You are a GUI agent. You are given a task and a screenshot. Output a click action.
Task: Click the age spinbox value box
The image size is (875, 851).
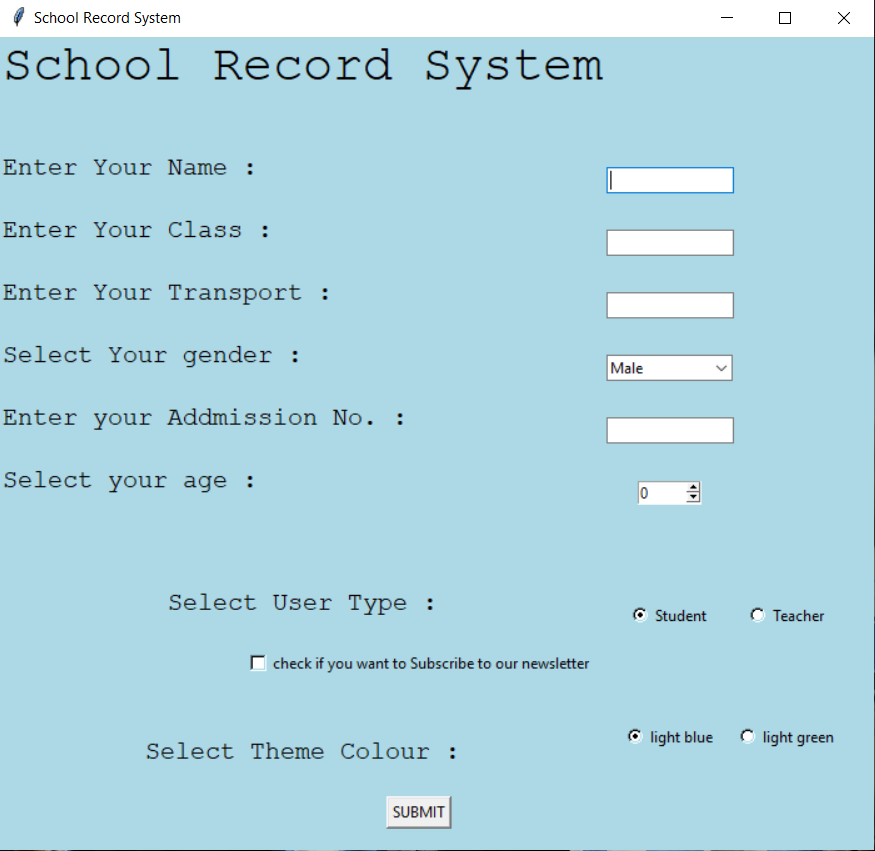(660, 492)
